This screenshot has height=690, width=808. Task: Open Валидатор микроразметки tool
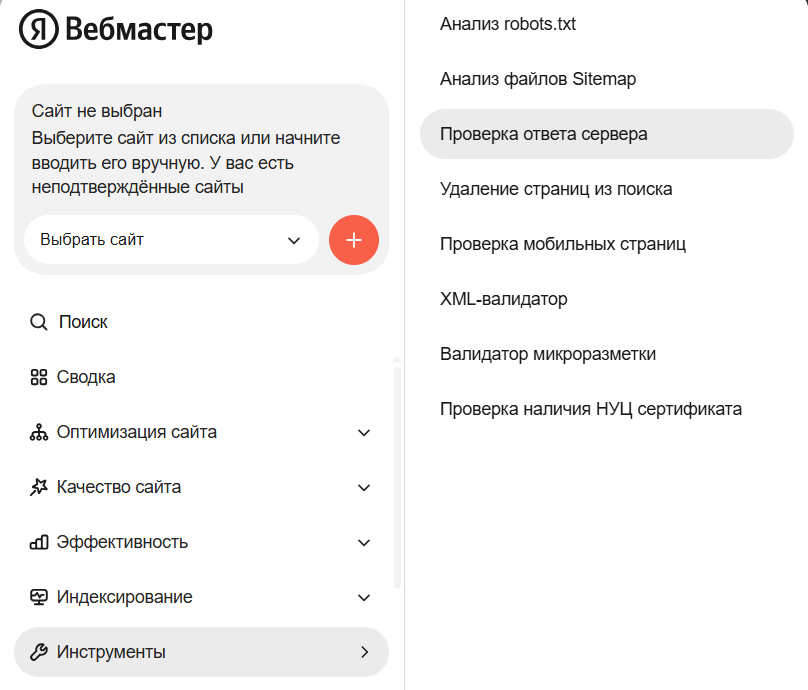[x=548, y=354]
